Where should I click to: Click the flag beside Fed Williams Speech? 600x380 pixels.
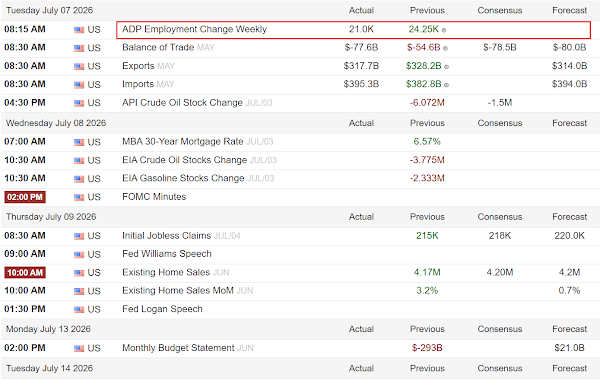tap(79, 255)
